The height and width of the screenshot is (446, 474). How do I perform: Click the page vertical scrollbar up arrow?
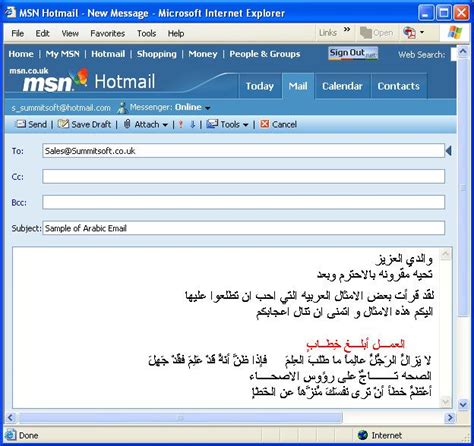463,52
